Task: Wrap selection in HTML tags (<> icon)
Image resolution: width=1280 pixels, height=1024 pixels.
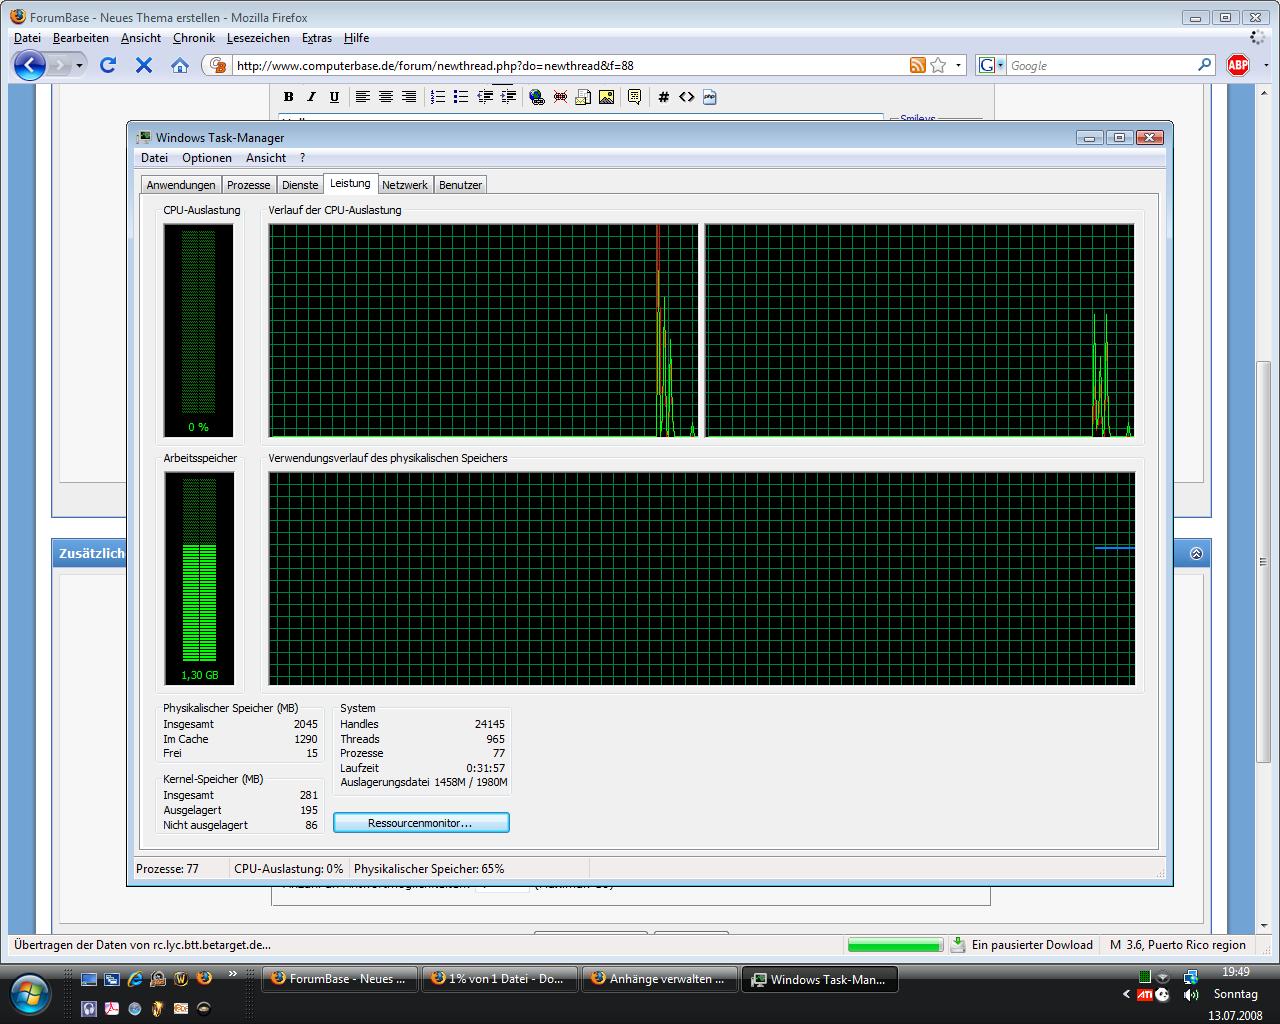Action: click(x=686, y=97)
